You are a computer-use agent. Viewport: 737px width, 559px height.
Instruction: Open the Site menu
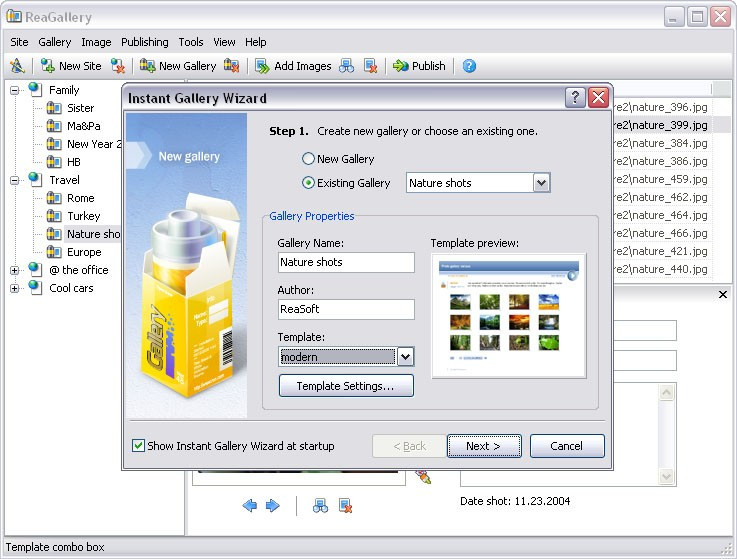[x=19, y=42]
